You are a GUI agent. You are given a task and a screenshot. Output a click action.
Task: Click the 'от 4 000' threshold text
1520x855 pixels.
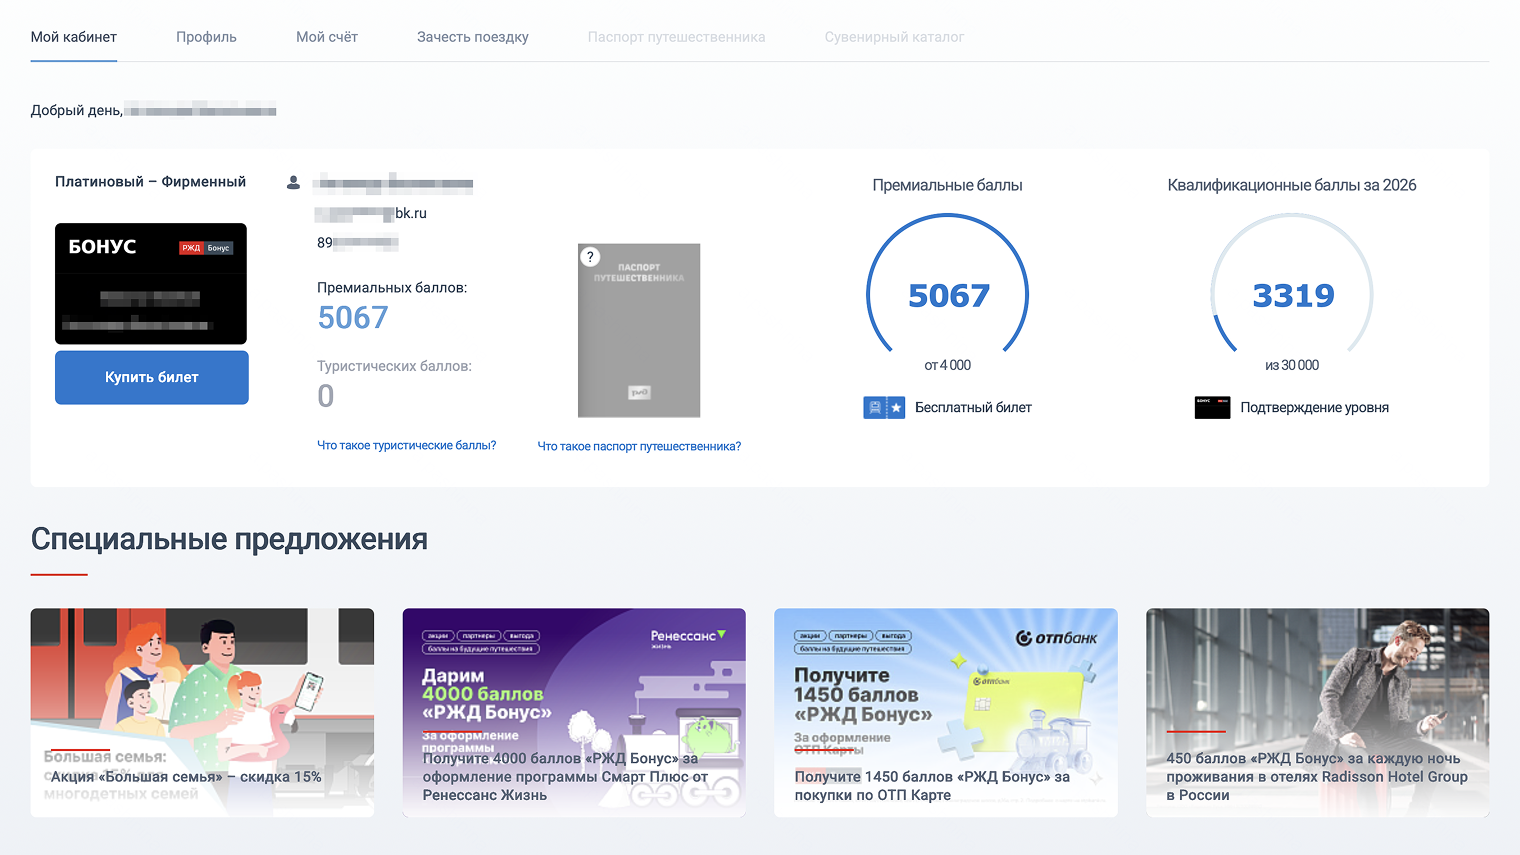point(948,365)
